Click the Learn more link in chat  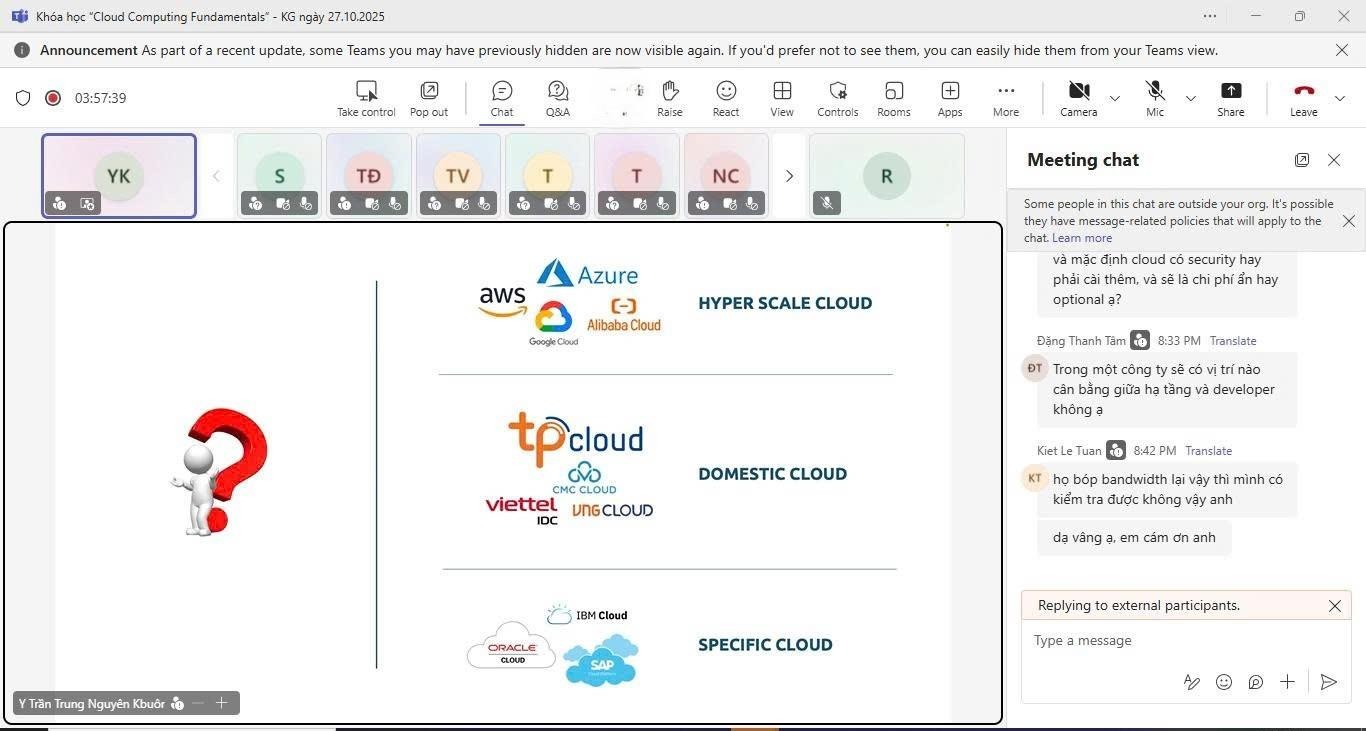coord(1082,238)
